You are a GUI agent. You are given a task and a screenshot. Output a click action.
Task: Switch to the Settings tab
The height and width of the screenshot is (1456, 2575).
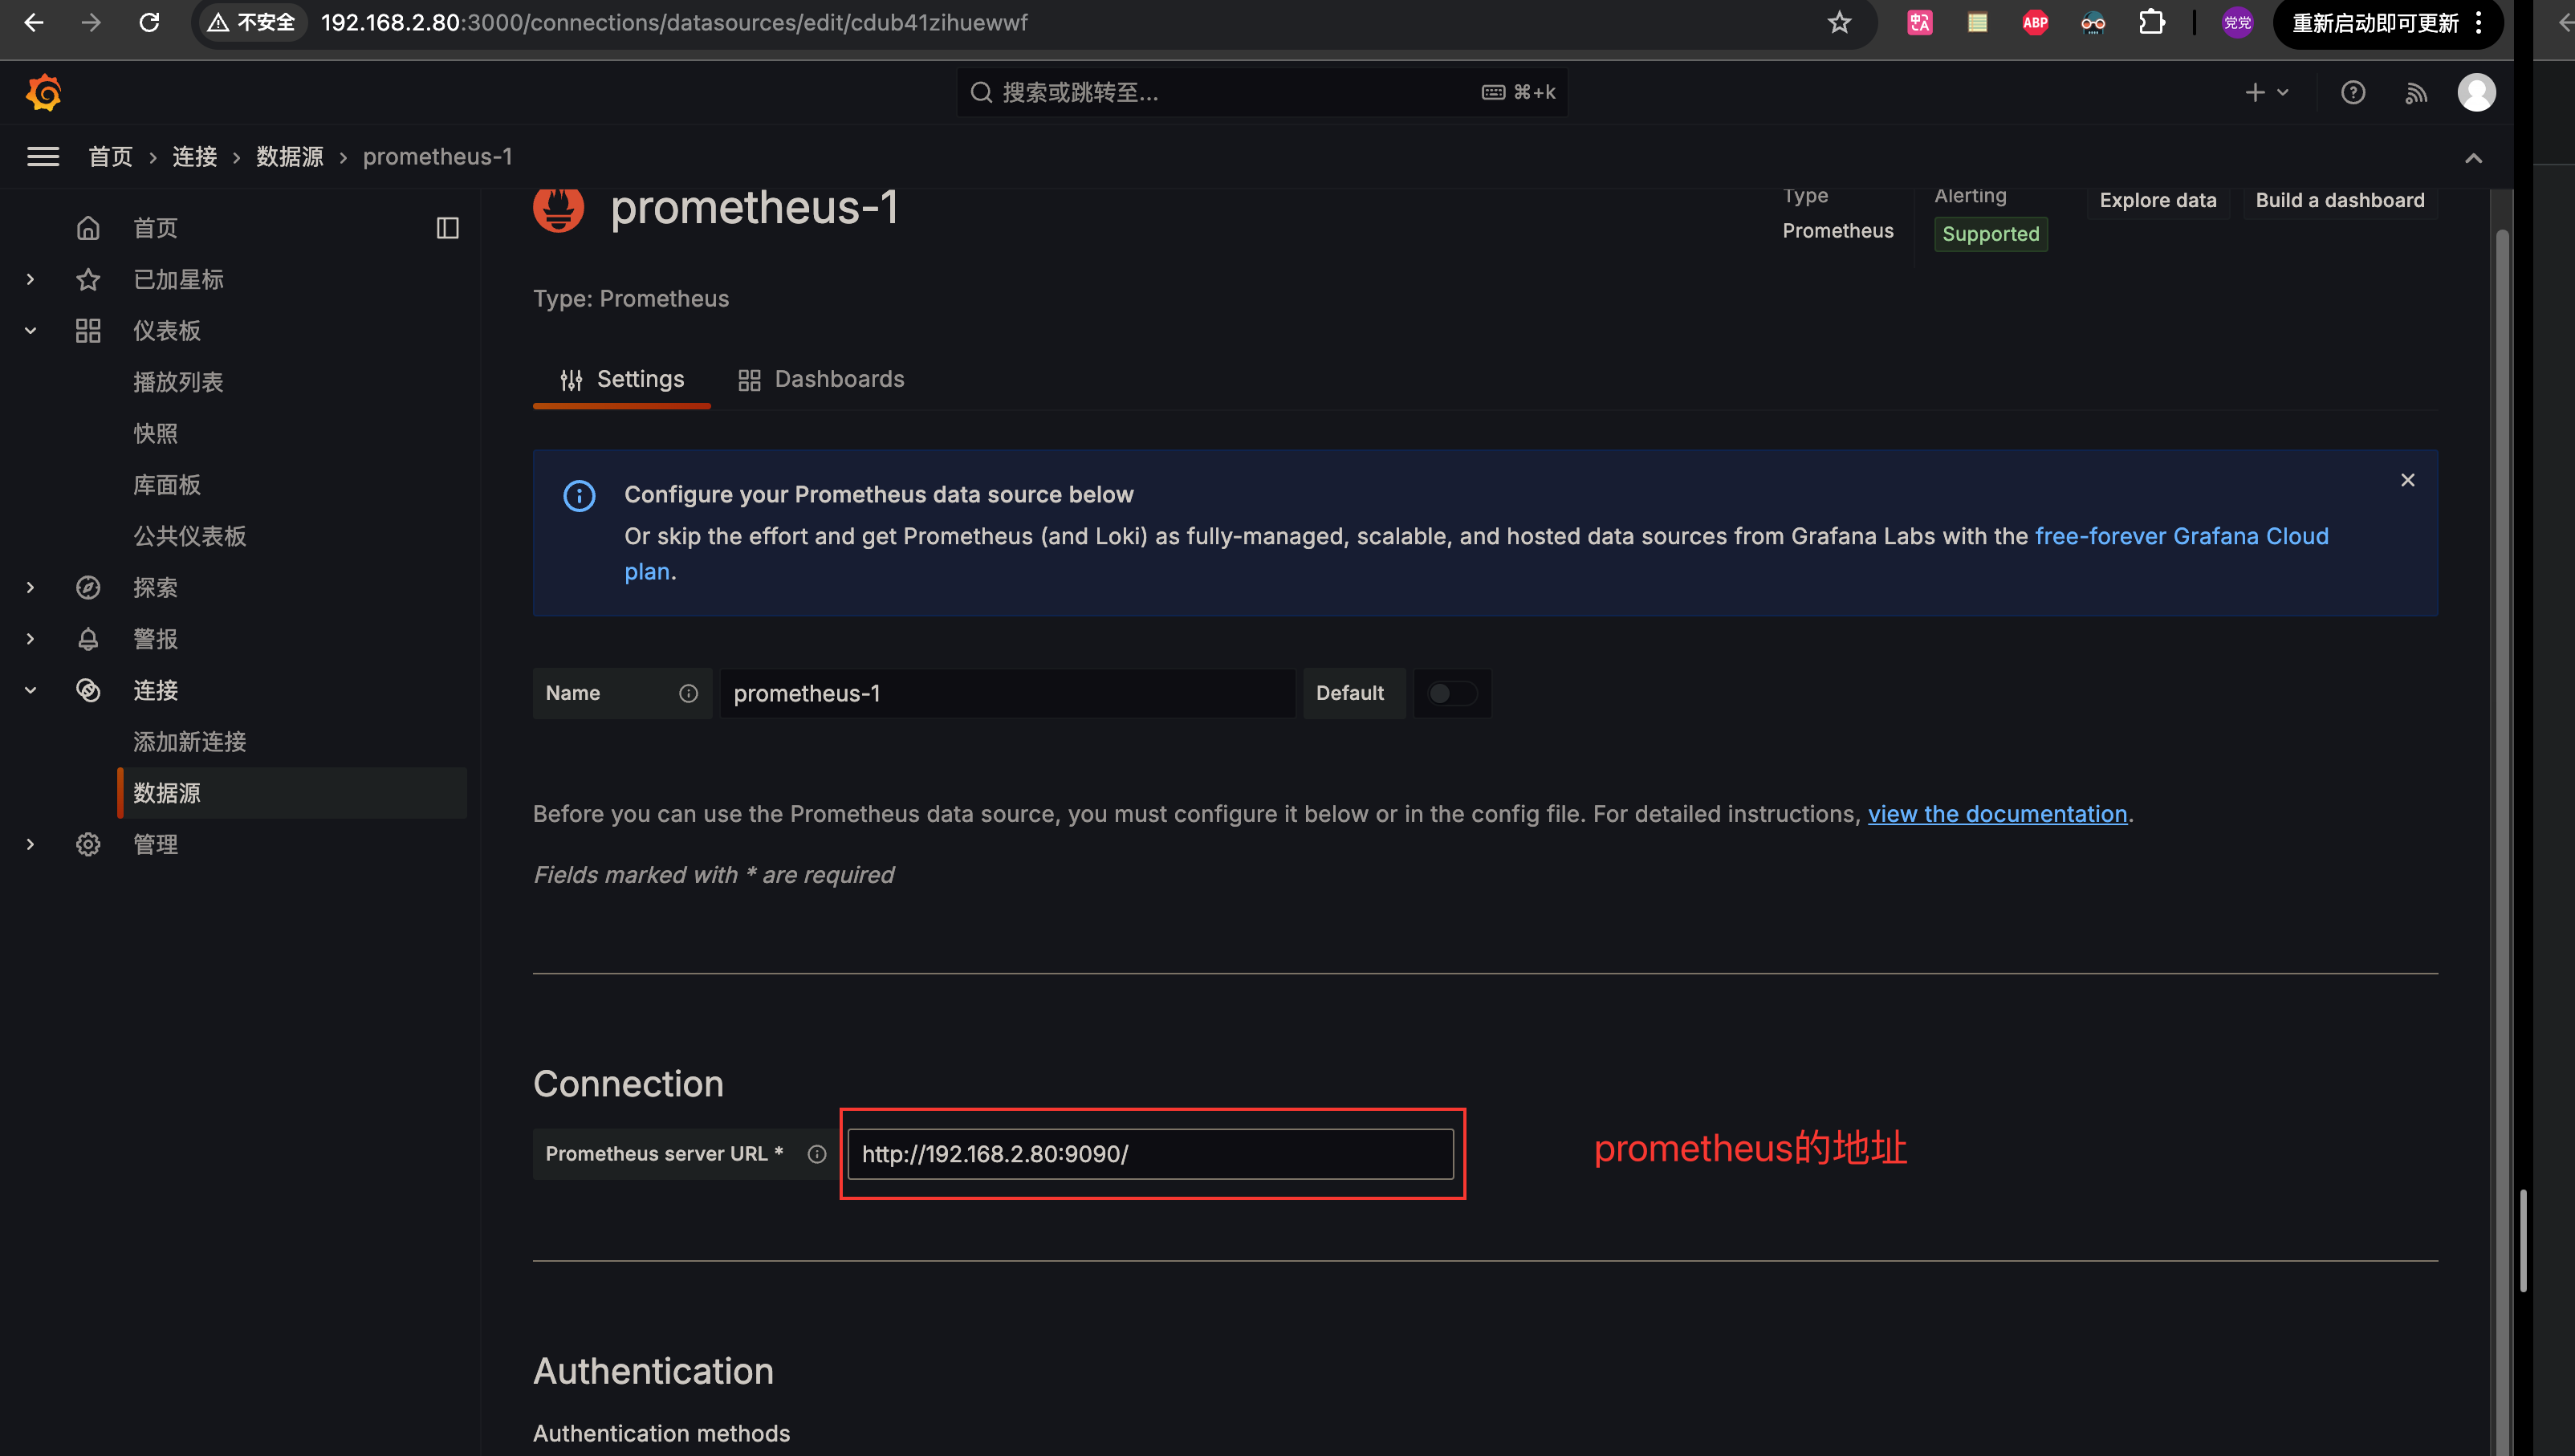point(622,379)
